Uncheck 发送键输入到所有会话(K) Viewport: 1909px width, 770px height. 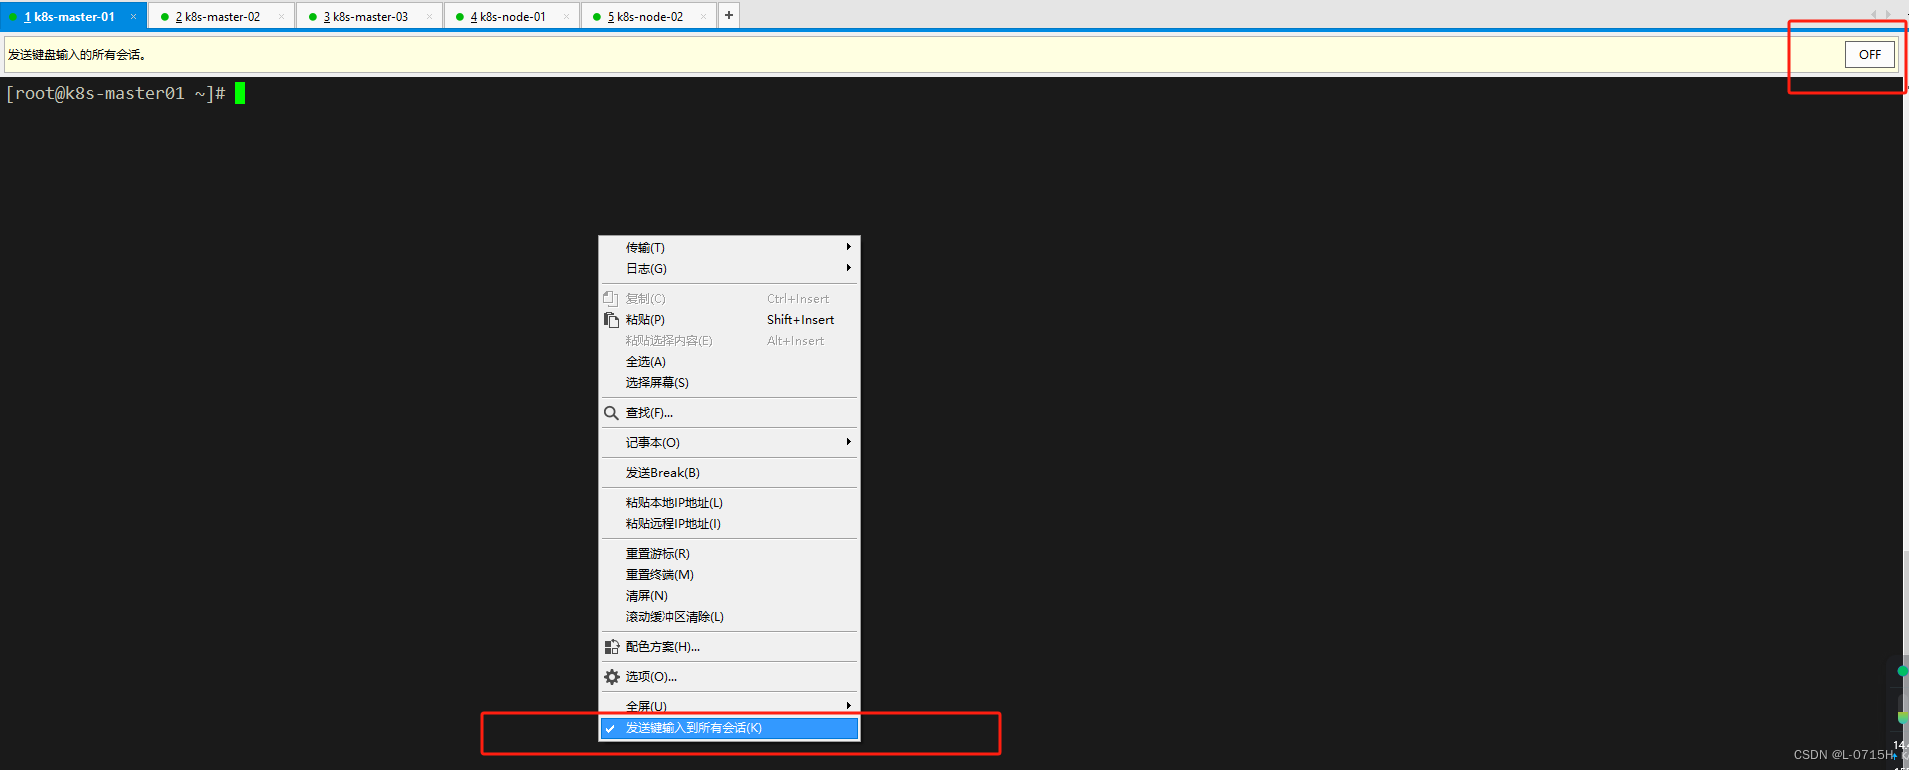(729, 728)
